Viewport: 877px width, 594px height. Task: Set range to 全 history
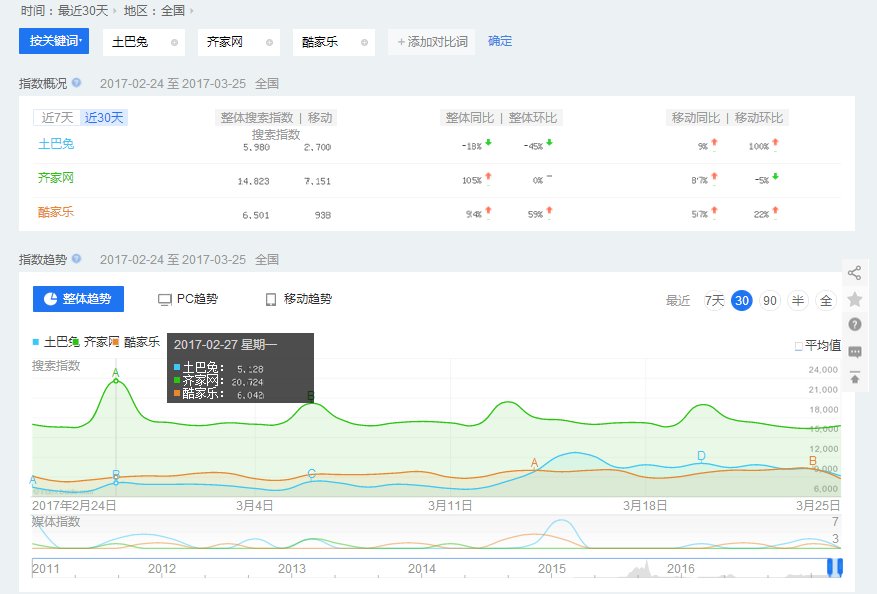click(x=826, y=301)
